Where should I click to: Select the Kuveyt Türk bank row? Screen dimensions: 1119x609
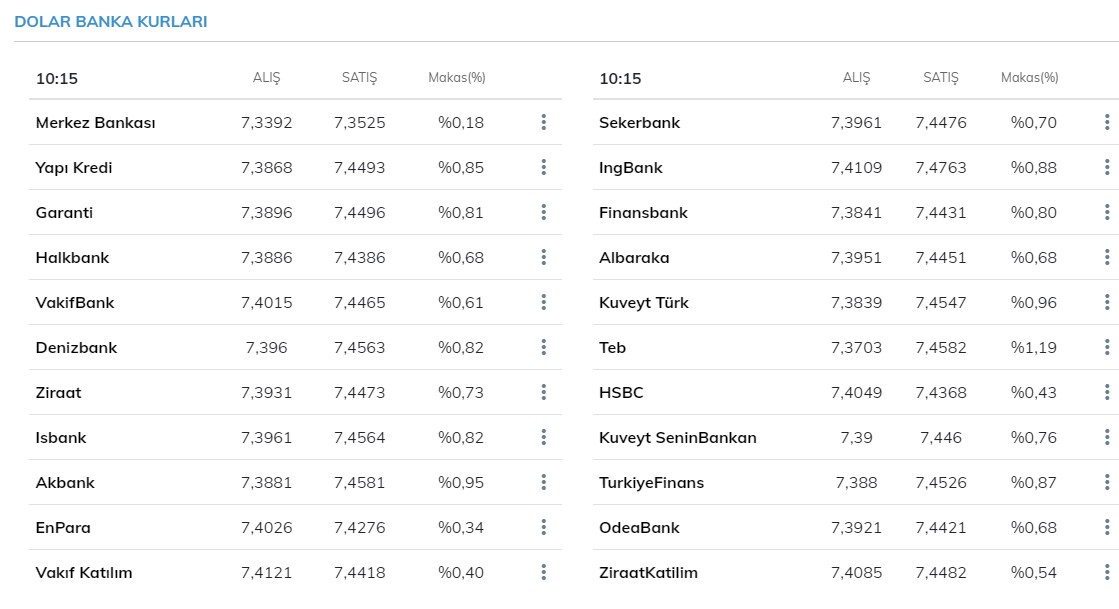coord(643,302)
